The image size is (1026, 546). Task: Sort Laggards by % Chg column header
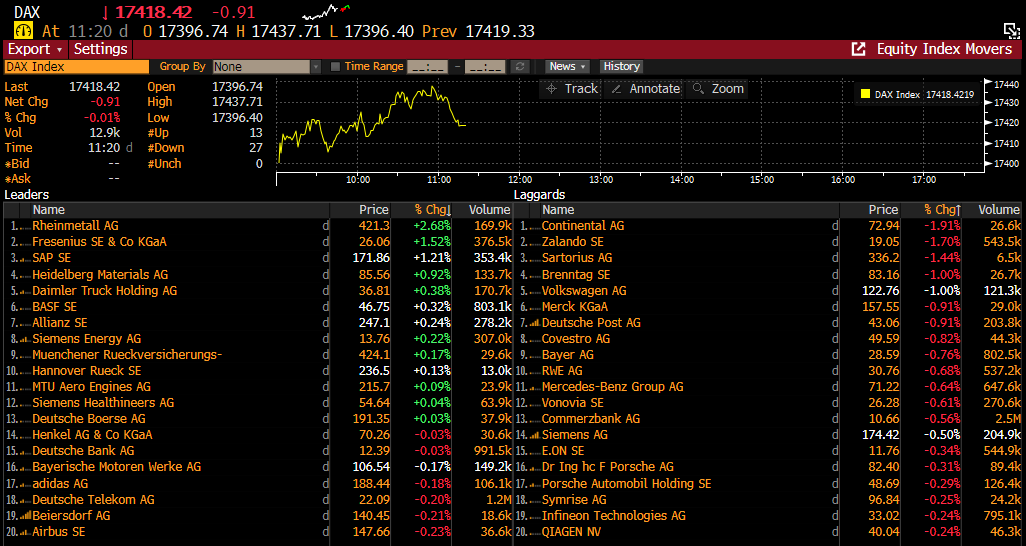pos(942,210)
